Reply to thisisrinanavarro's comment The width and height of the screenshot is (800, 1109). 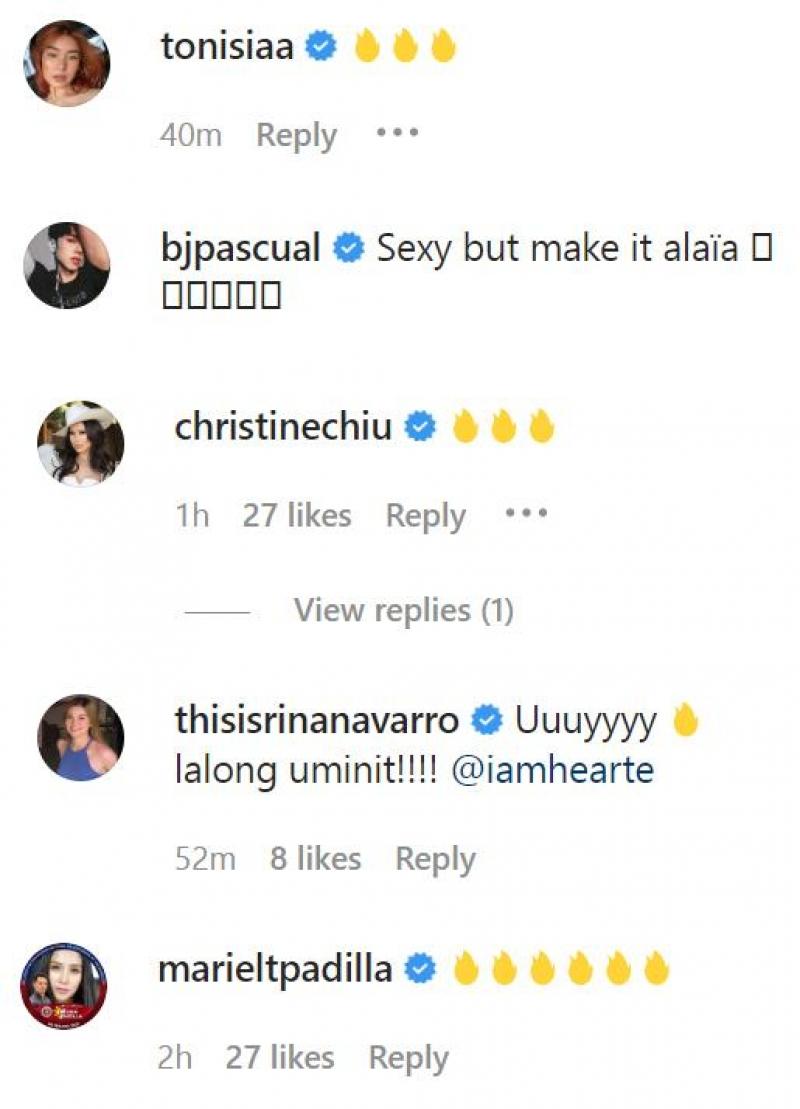point(435,859)
